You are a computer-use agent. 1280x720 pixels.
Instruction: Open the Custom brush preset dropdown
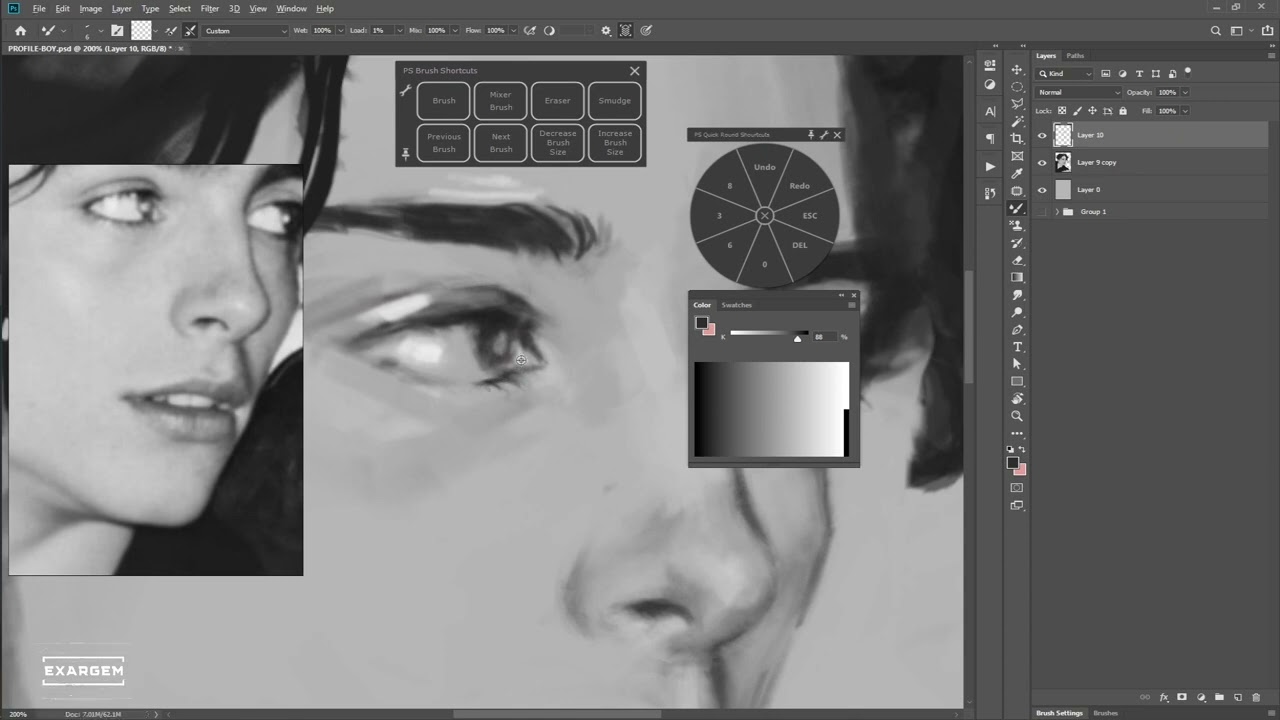click(x=245, y=31)
